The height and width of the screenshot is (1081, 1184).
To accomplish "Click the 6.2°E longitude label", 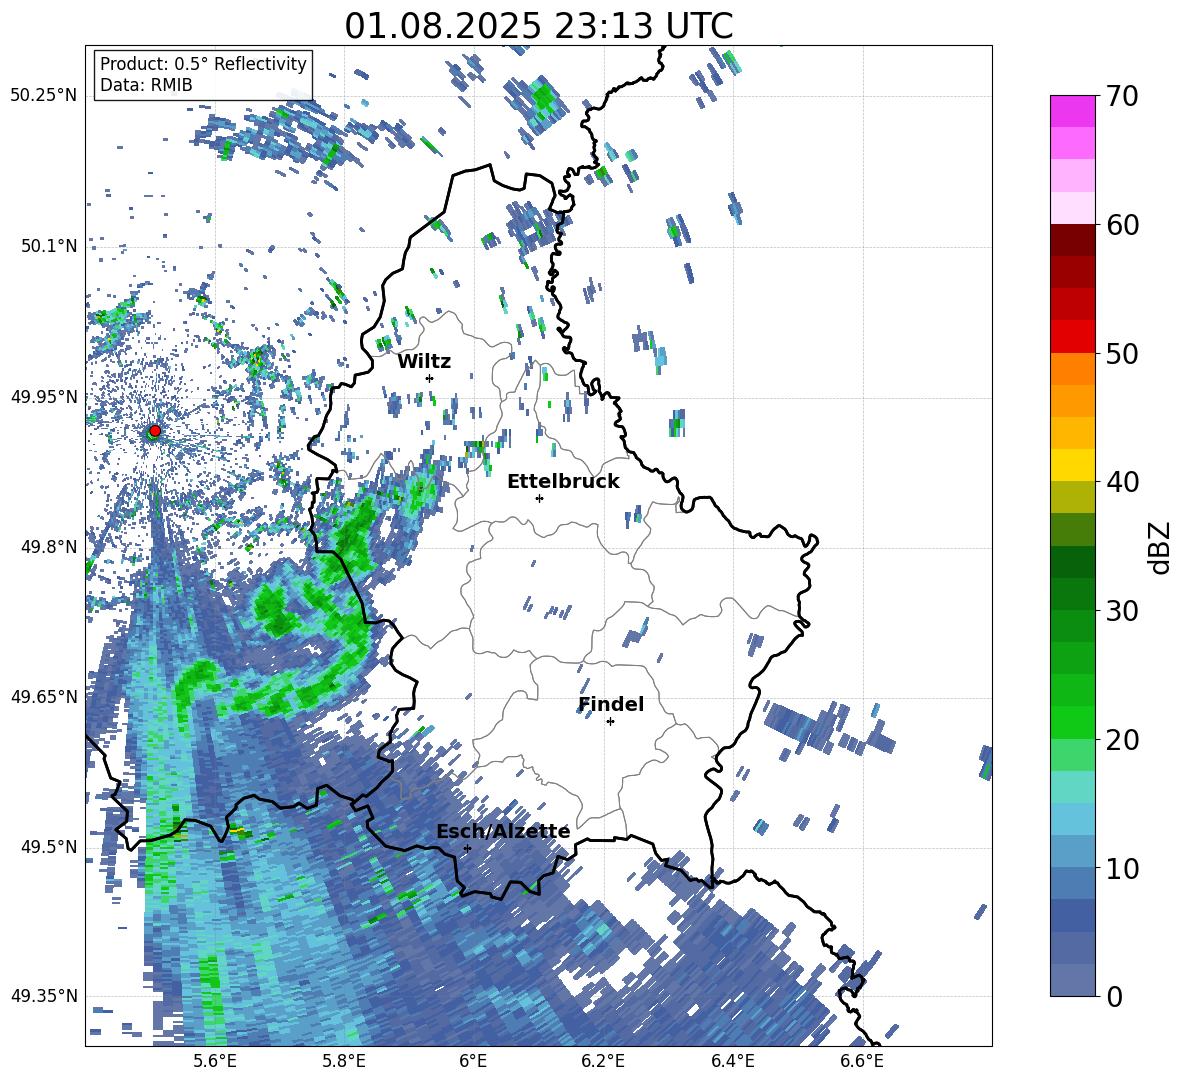I will (603, 1061).
